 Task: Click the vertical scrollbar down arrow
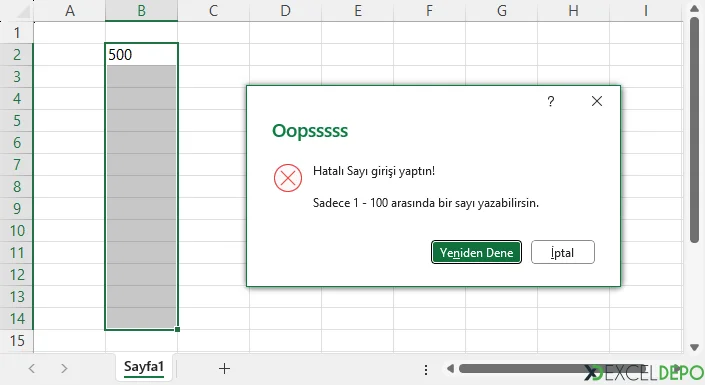click(694, 347)
